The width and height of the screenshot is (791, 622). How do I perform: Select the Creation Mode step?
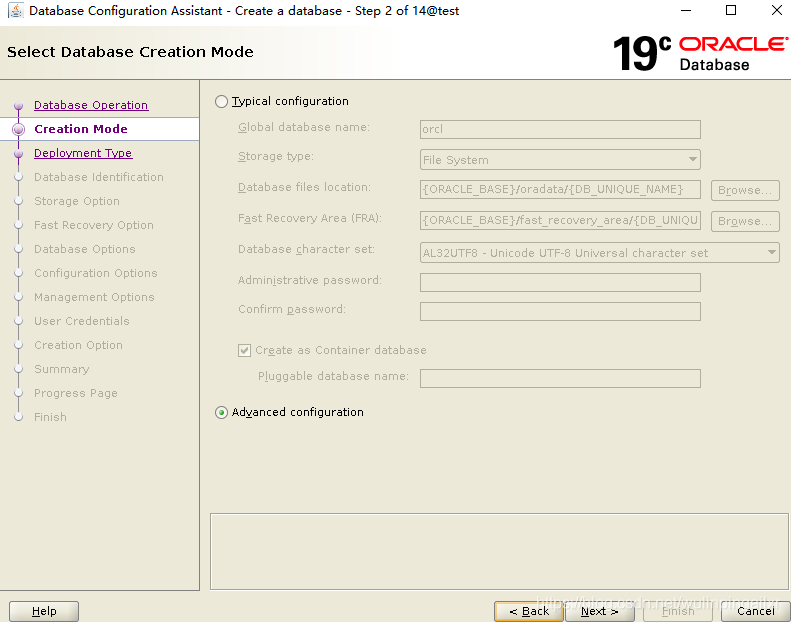[81, 129]
